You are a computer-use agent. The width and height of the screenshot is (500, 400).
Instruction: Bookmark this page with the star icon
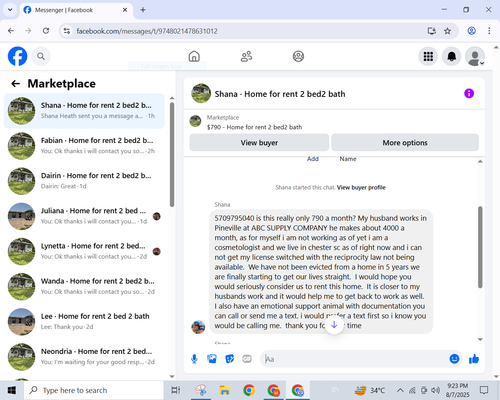pos(447,31)
